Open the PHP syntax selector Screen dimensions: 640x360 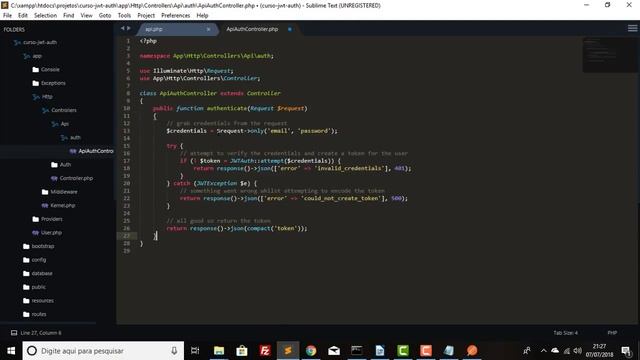(x=612, y=333)
